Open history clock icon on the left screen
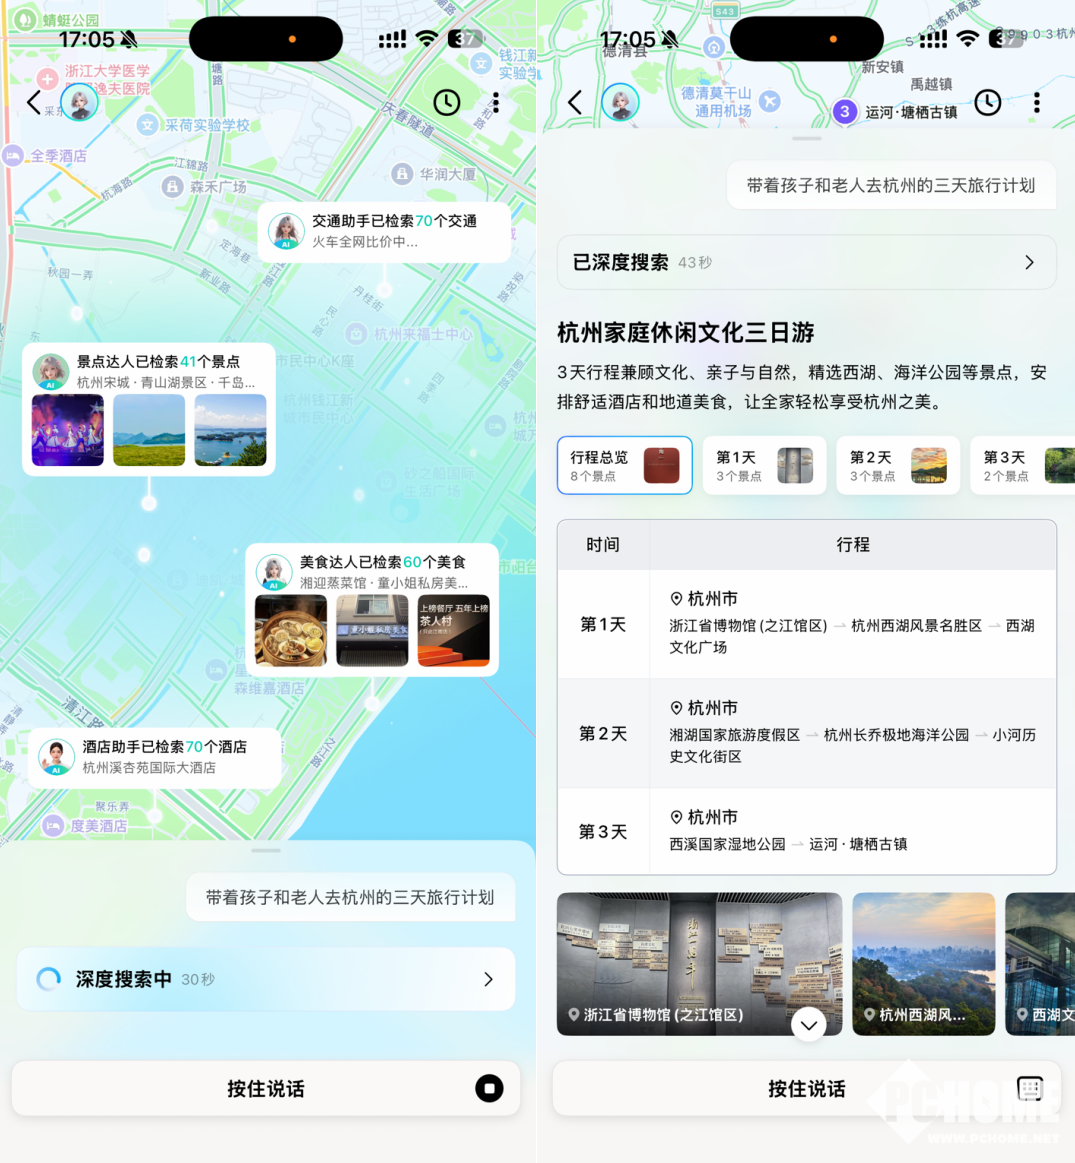The height and width of the screenshot is (1163, 1075). (447, 102)
